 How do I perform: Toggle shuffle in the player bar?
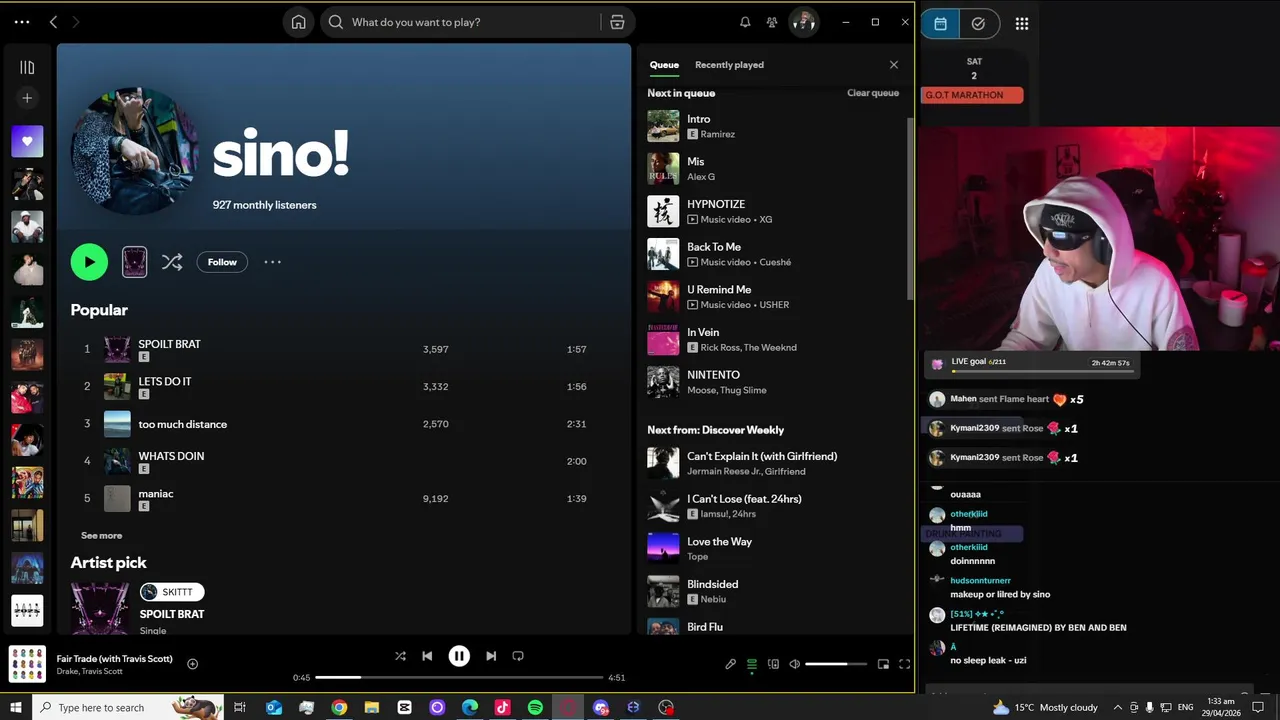click(400, 656)
